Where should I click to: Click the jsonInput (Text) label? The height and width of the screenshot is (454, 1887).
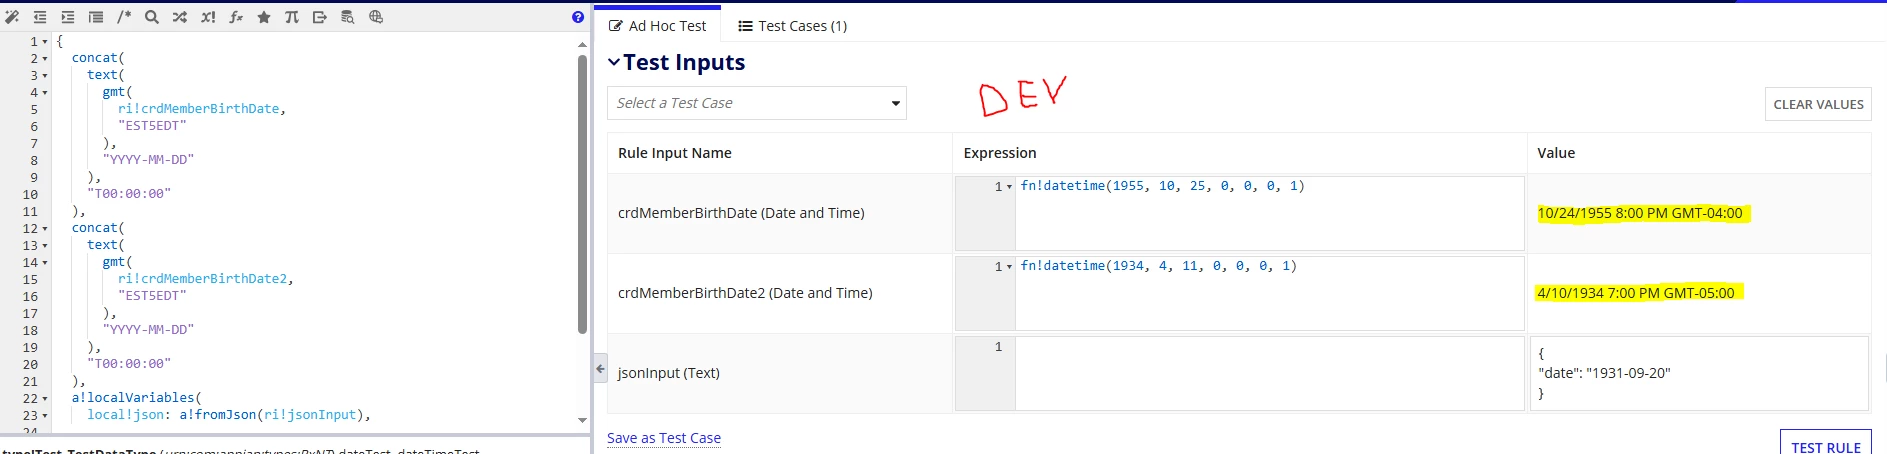(x=669, y=373)
